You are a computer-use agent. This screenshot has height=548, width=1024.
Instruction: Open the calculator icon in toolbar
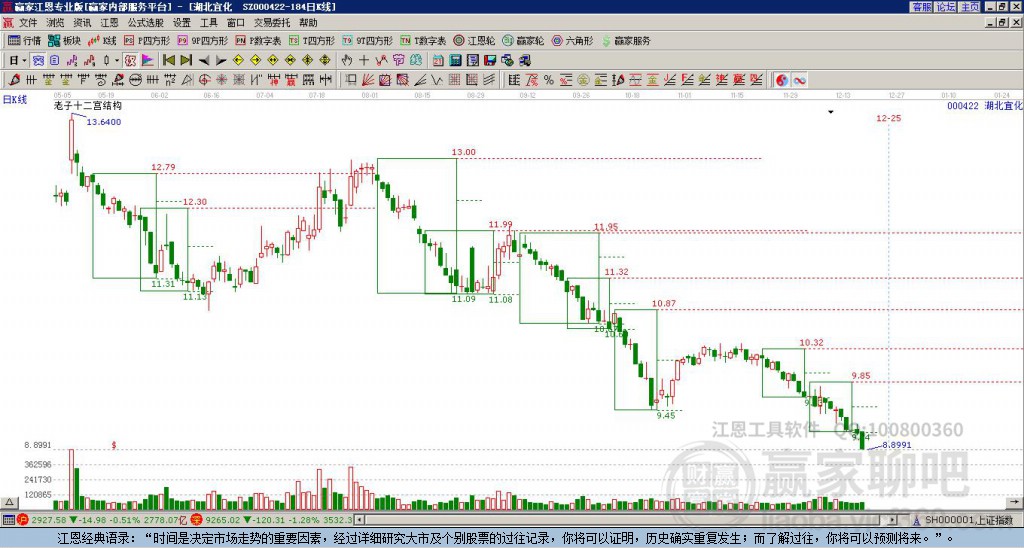point(455,61)
